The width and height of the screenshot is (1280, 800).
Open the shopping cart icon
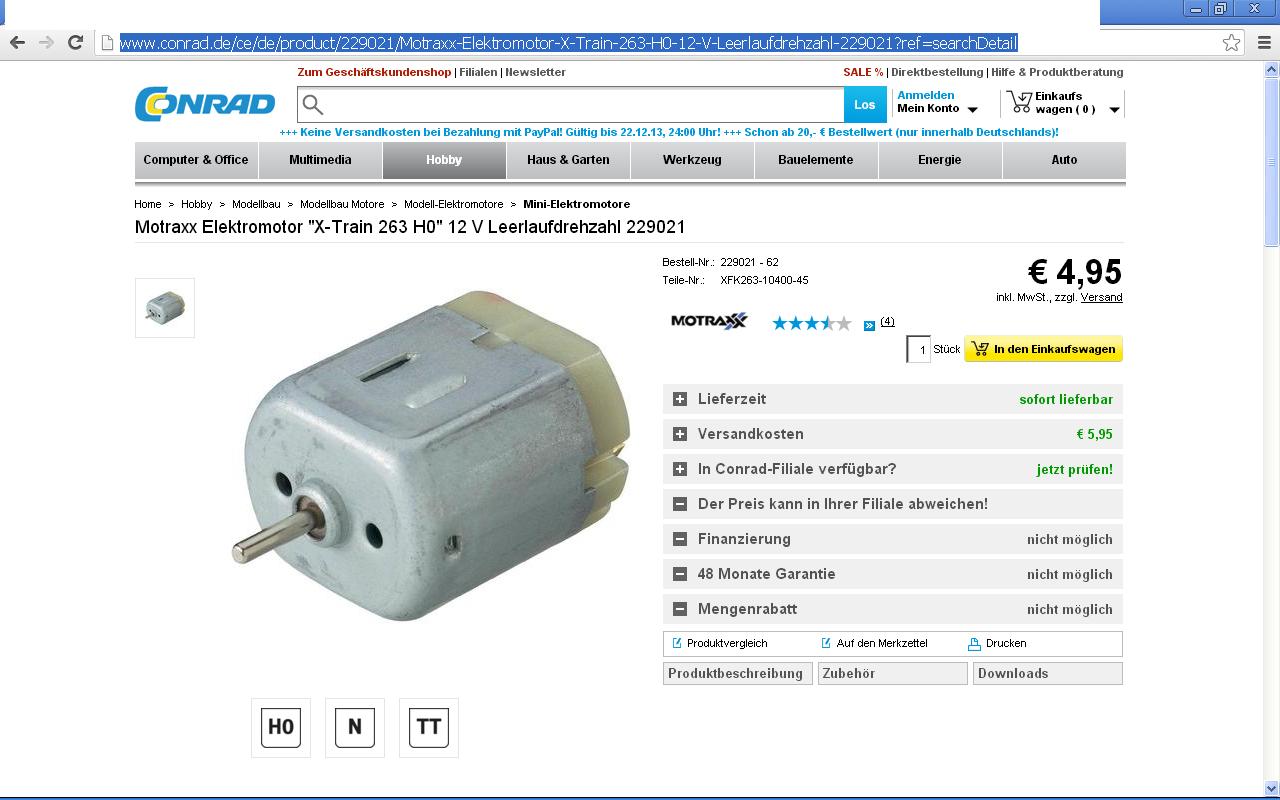(x=1020, y=102)
